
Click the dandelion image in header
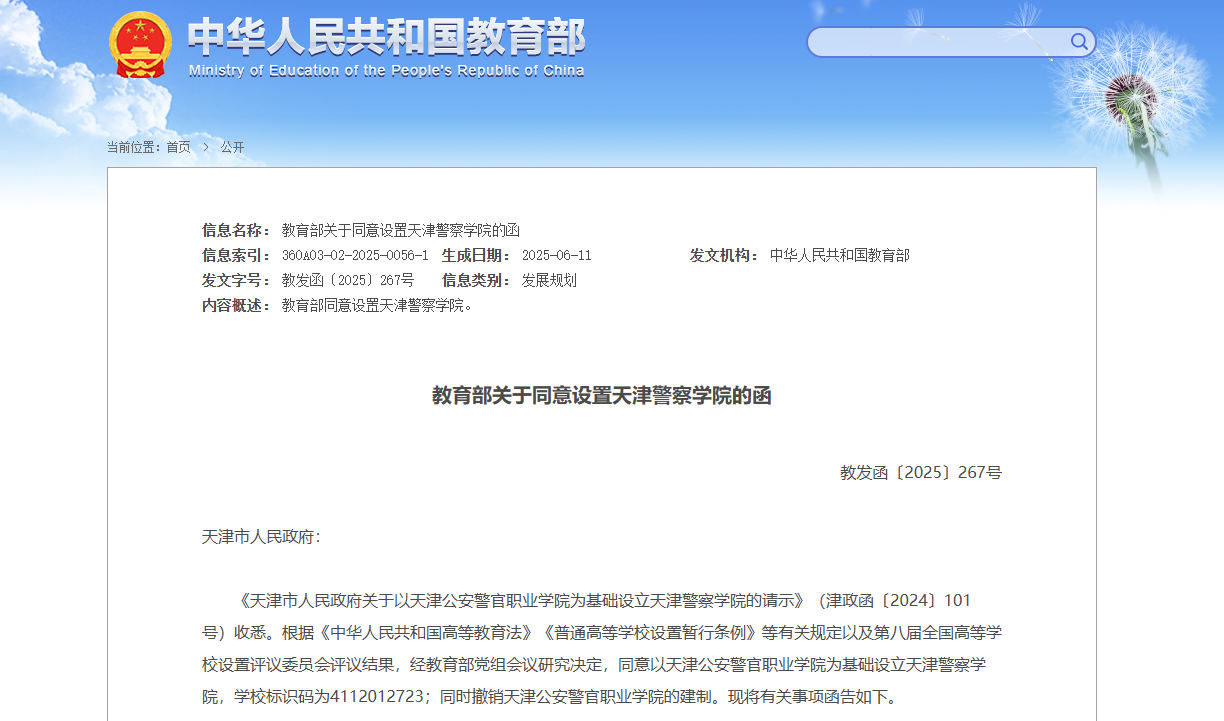click(1140, 95)
